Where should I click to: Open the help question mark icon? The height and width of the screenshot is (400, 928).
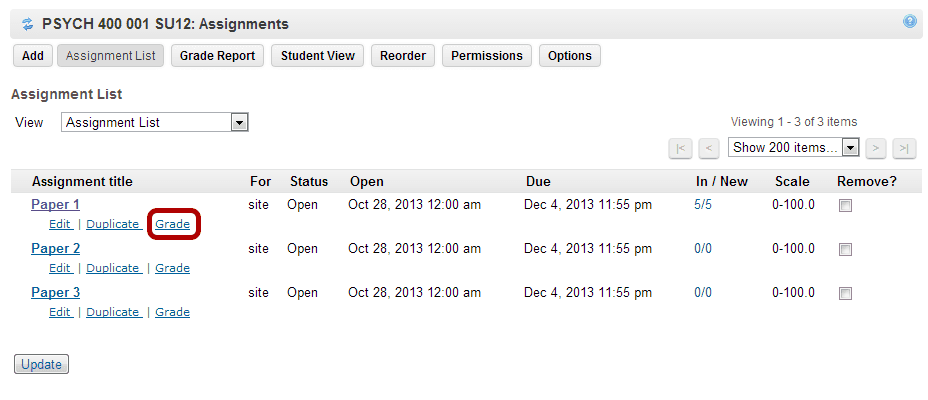[910, 22]
